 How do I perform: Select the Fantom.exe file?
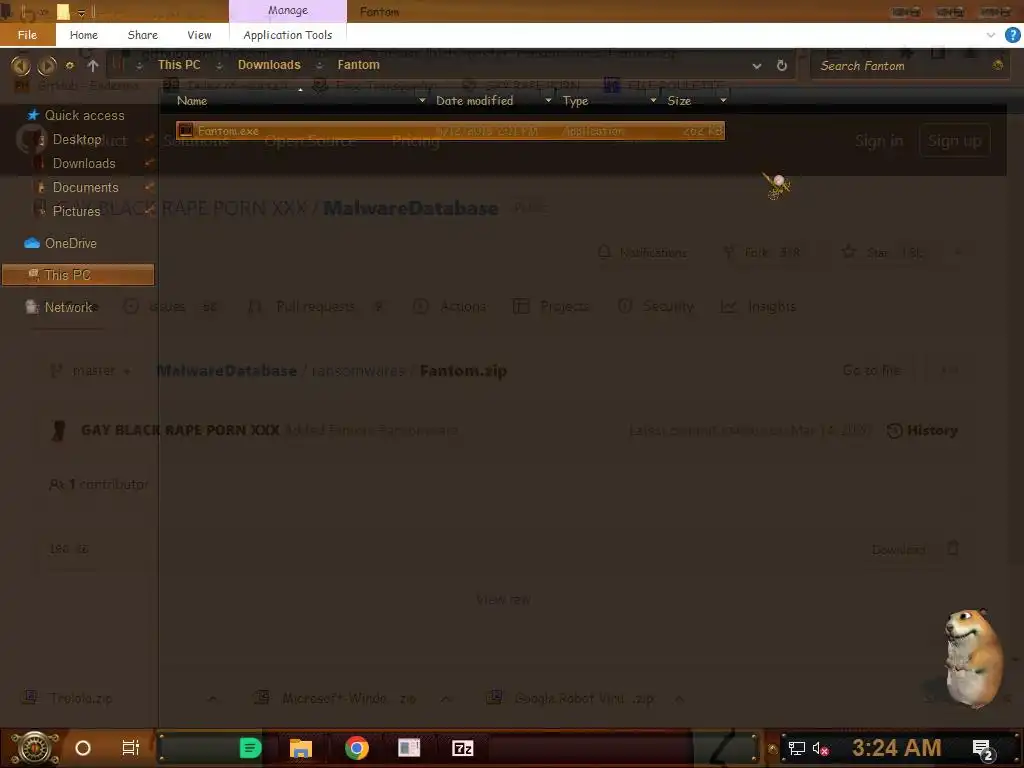[x=450, y=131]
